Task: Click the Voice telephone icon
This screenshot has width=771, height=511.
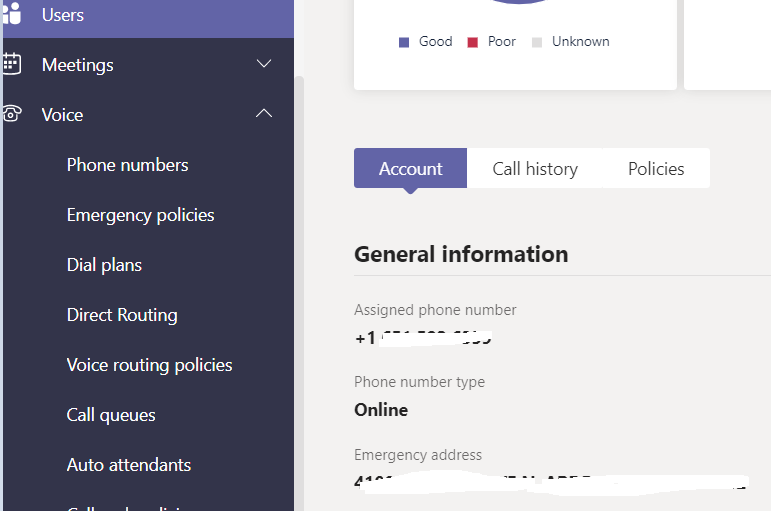Action: pos(11,114)
